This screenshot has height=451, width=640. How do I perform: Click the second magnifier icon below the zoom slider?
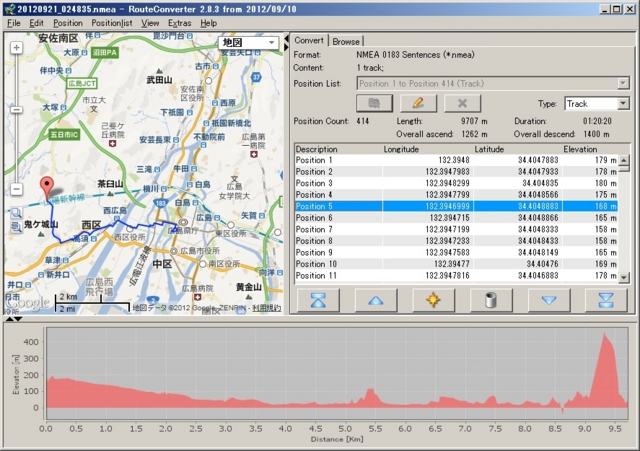pyautogui.click(x=16, y=227)
